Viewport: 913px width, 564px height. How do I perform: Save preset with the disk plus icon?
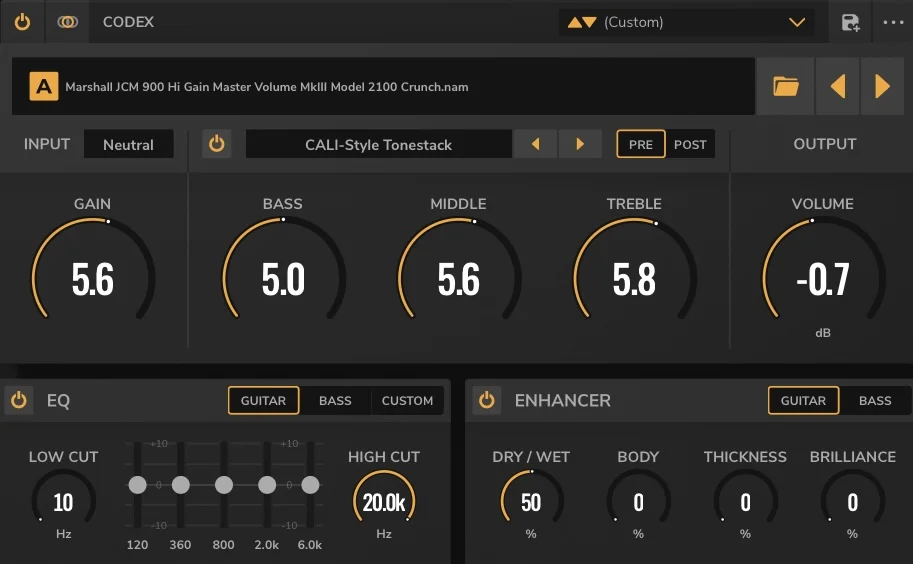click(851, 23)
